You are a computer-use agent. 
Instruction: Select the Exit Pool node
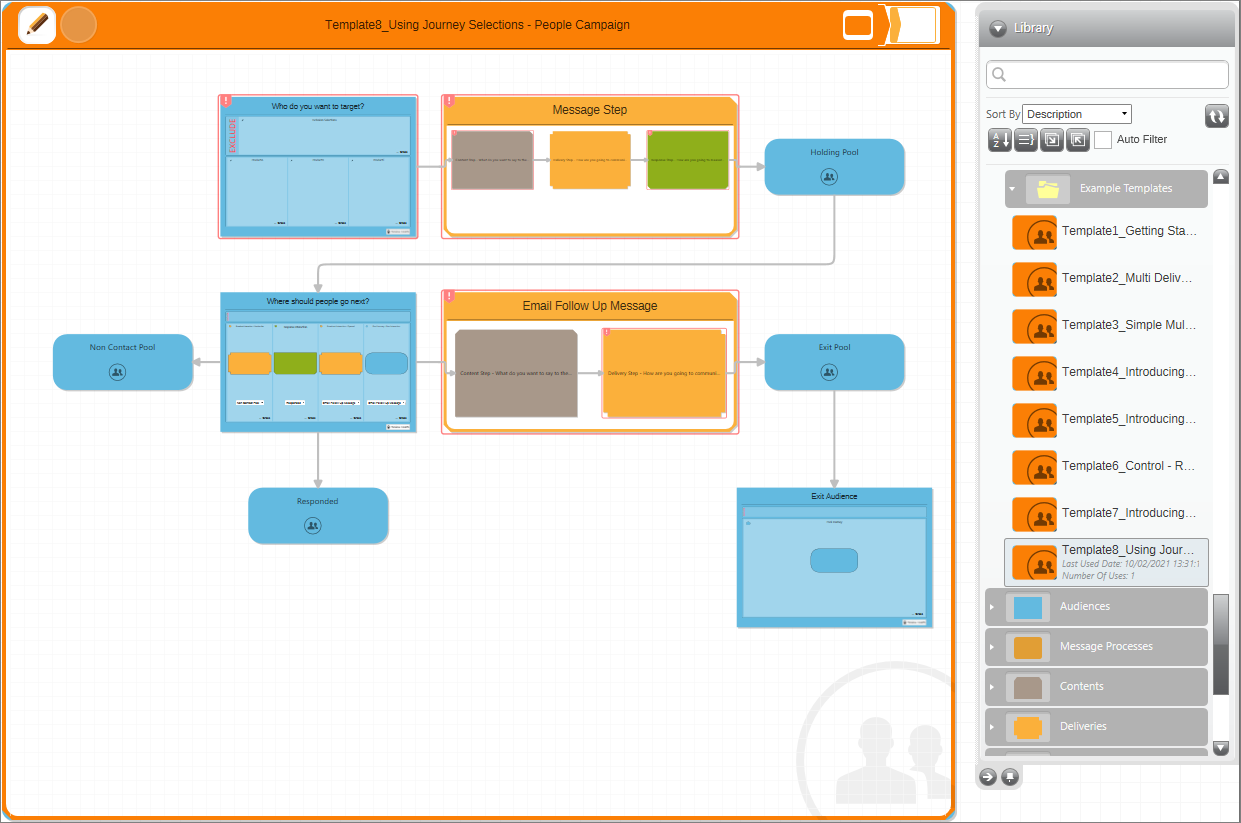click(x=834, y=361)
